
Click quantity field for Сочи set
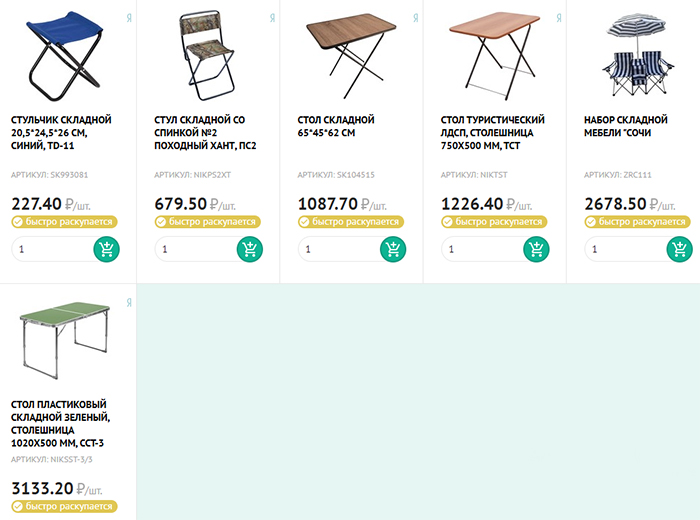pos(626,249)
